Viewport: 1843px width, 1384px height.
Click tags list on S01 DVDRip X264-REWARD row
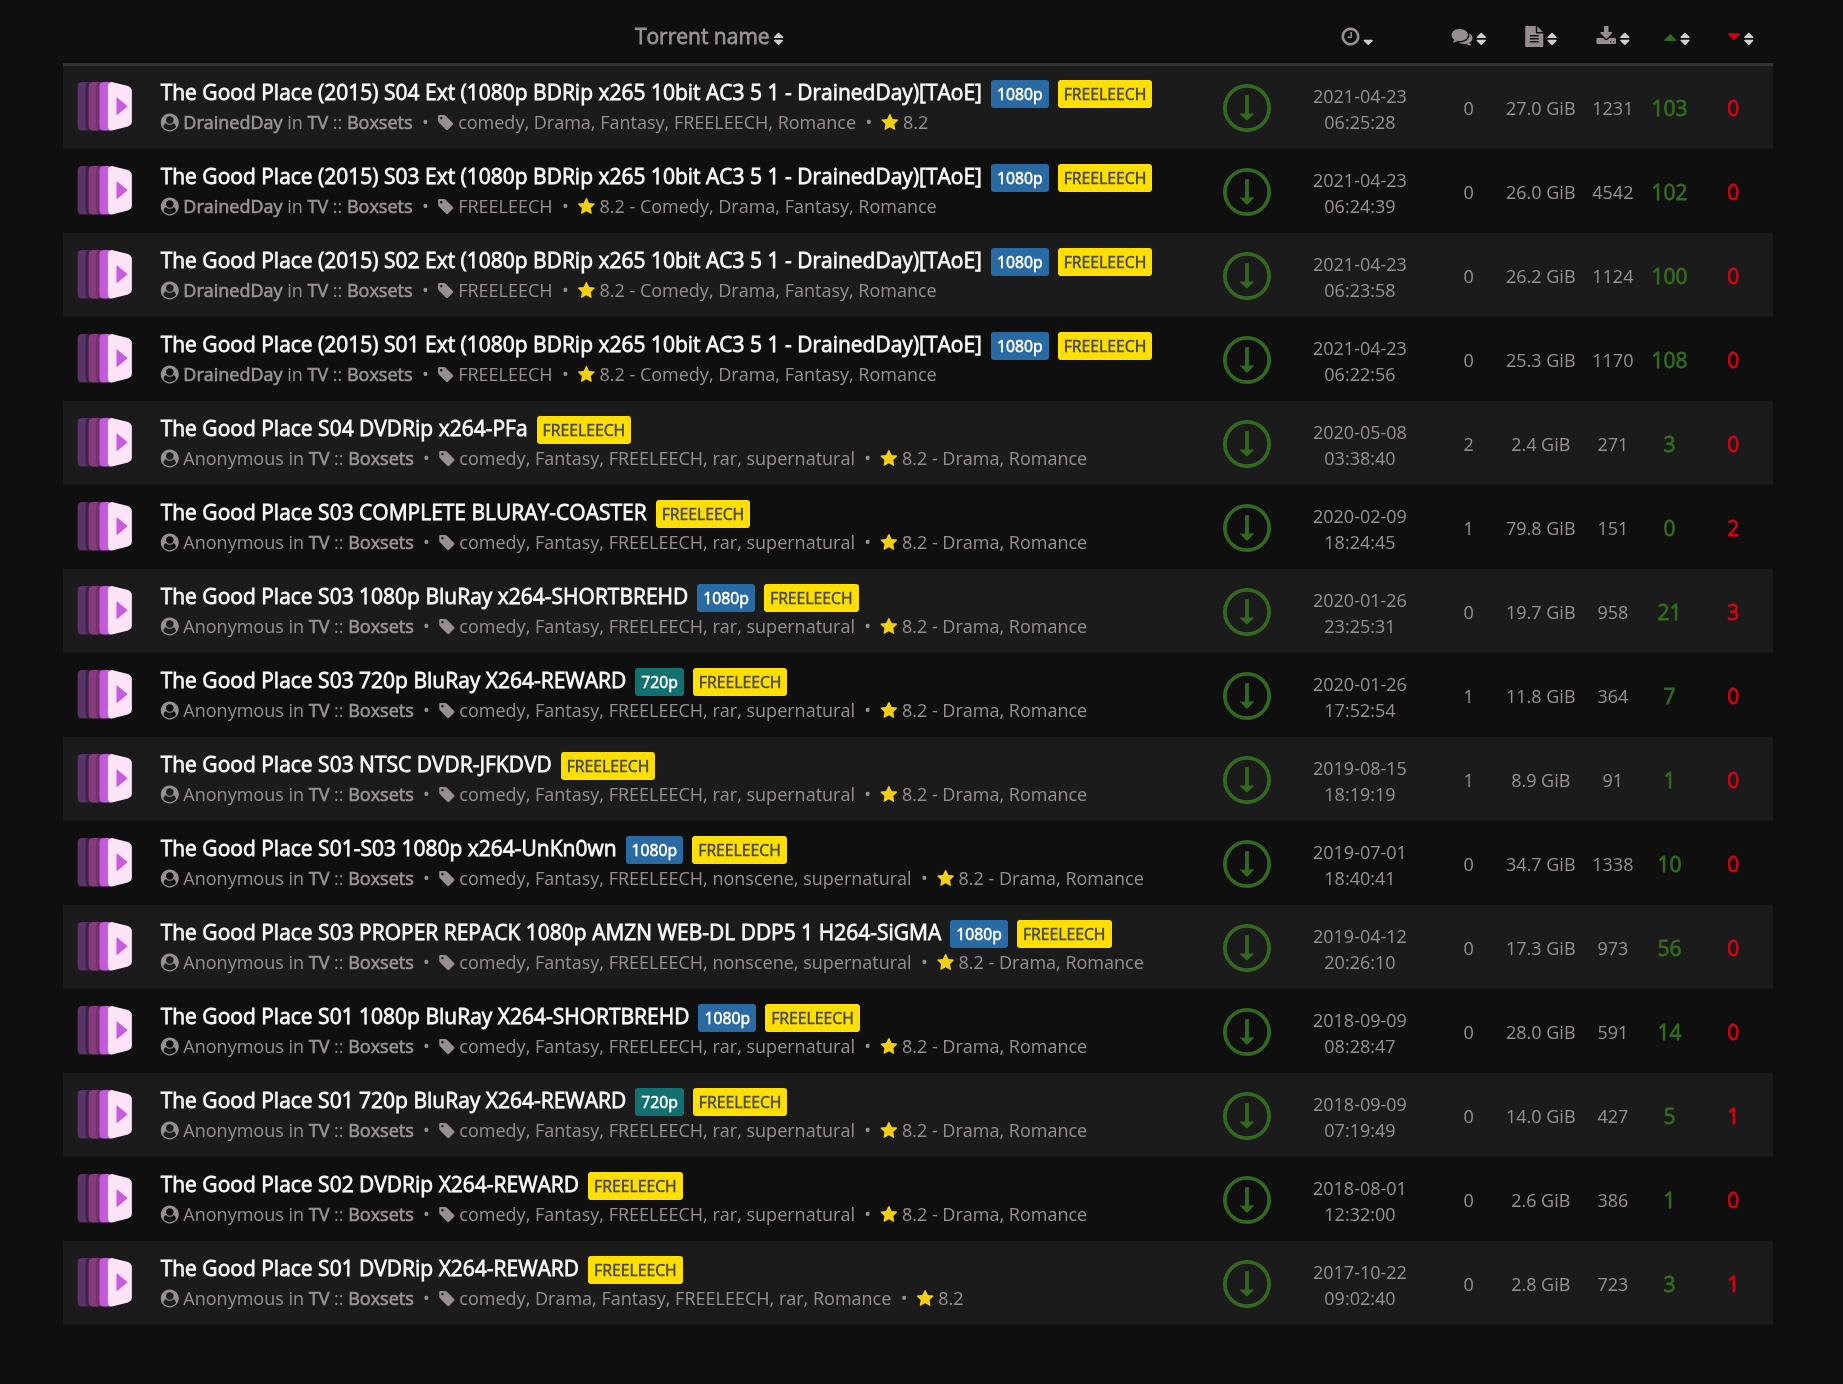point(675,1299)
